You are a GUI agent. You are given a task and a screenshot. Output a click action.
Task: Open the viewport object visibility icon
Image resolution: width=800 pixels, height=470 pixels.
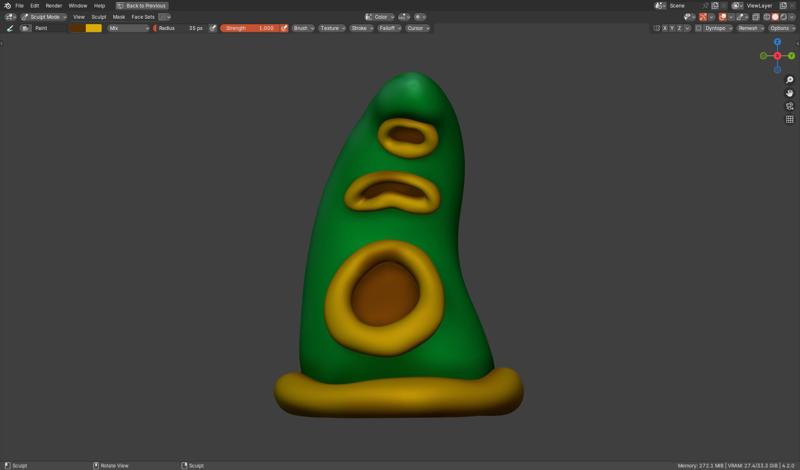[689, 17]
